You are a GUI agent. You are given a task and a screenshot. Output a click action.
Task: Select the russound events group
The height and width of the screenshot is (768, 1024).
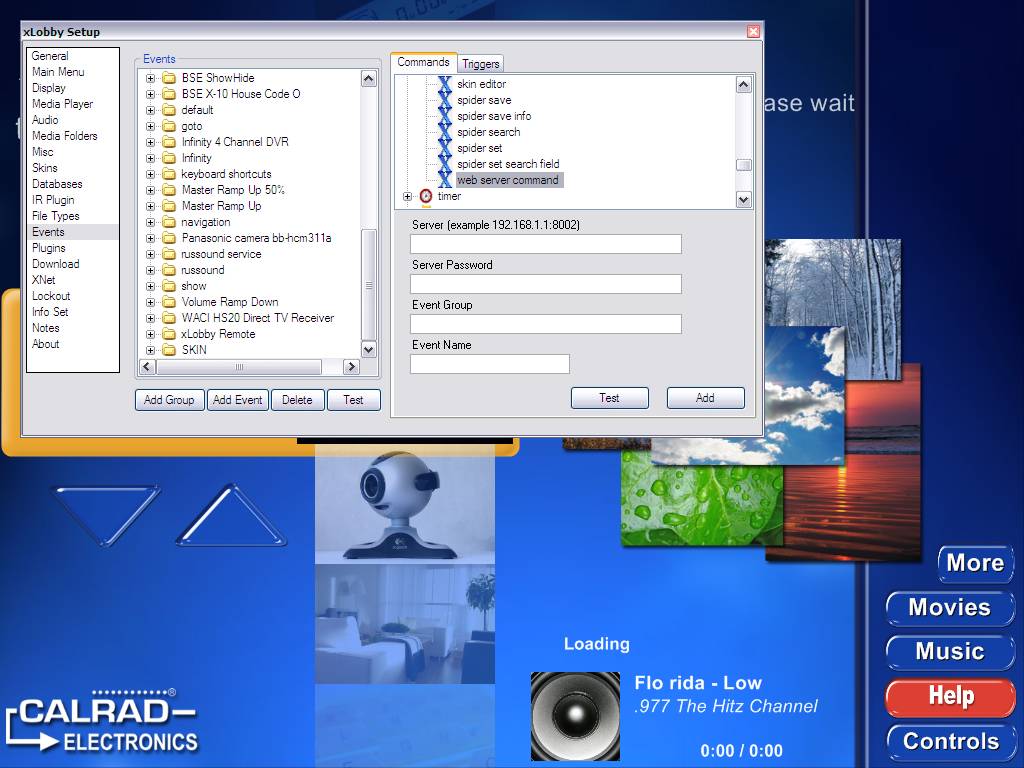click(x=202, y=270)
